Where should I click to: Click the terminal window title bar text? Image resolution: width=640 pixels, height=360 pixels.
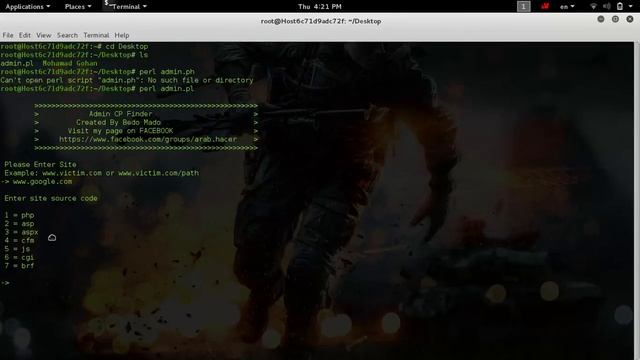[x=321, y=21]
